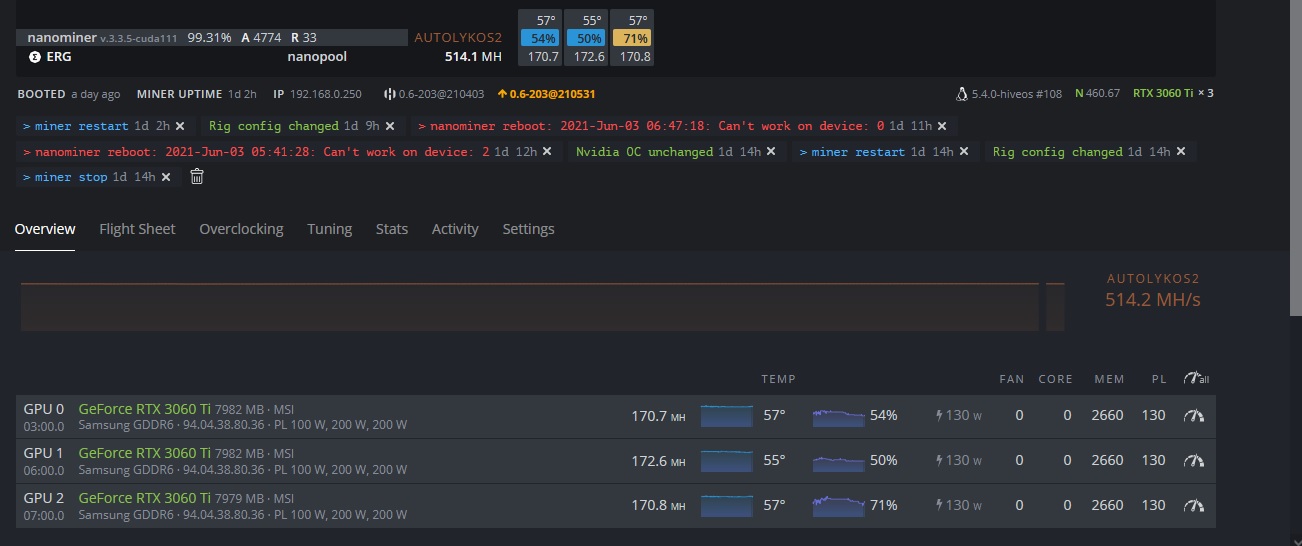Switch to the Flight Sheet tab

(137, 229)
